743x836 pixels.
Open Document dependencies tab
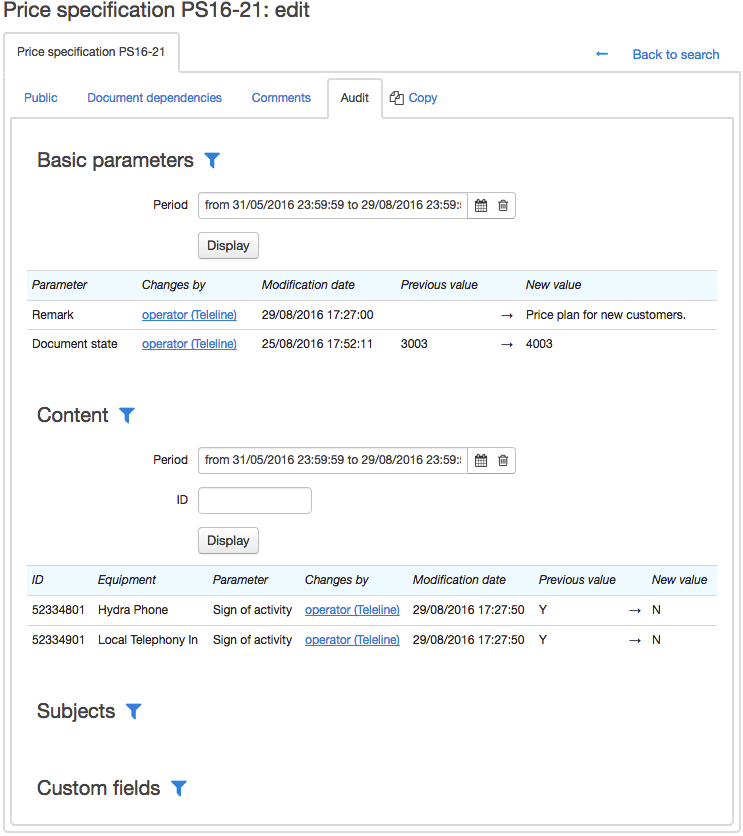(155, 98)
